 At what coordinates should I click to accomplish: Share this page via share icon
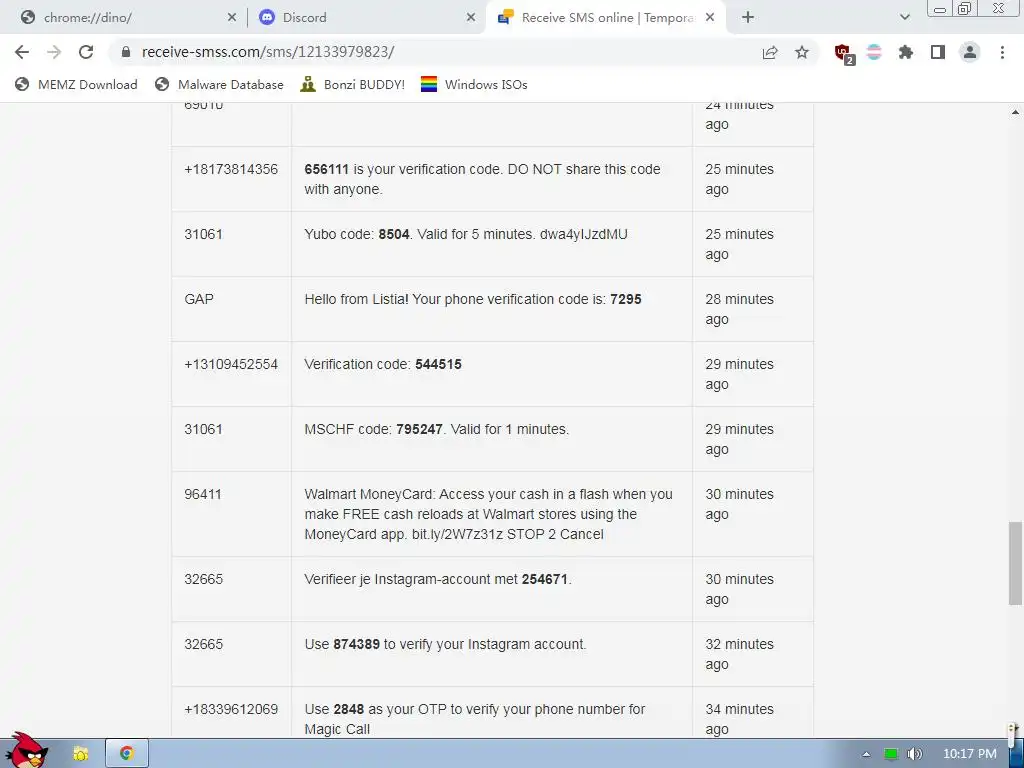770,52
